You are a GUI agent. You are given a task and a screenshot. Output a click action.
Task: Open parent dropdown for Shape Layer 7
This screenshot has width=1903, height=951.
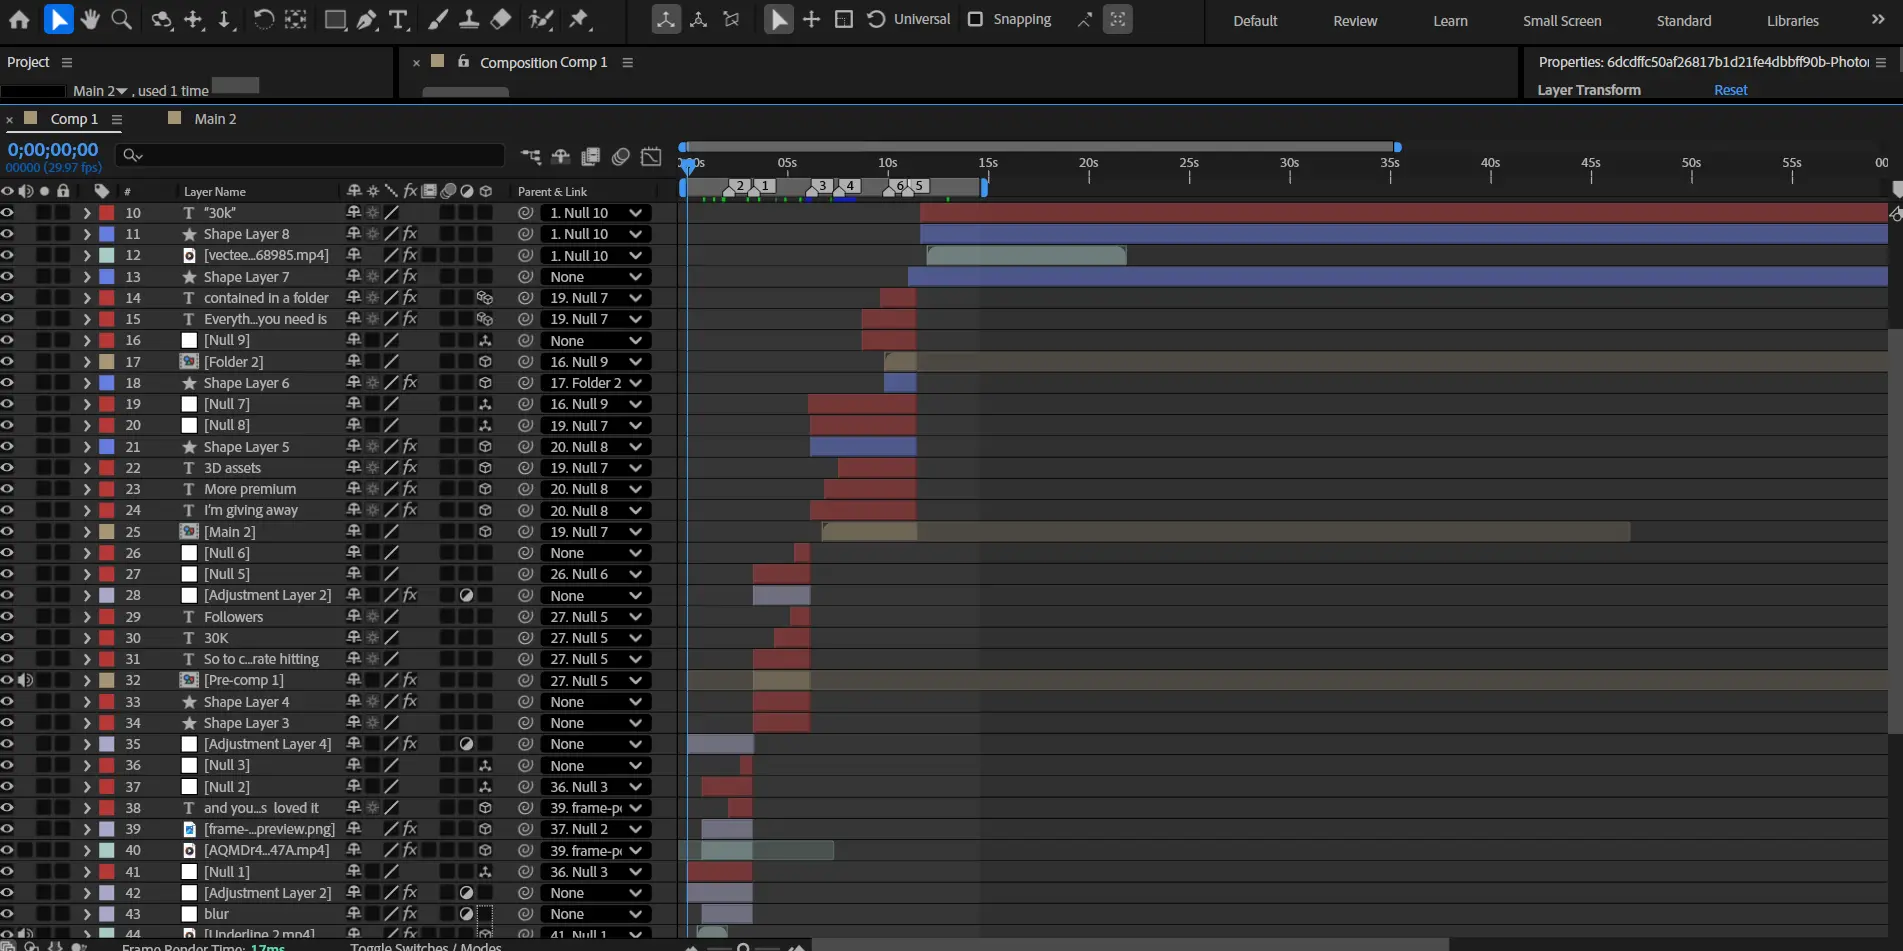coord(594,277)
